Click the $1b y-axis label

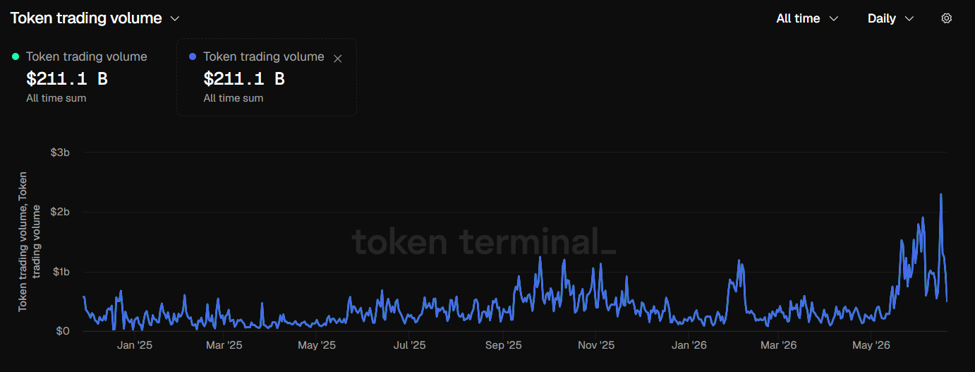60,272
